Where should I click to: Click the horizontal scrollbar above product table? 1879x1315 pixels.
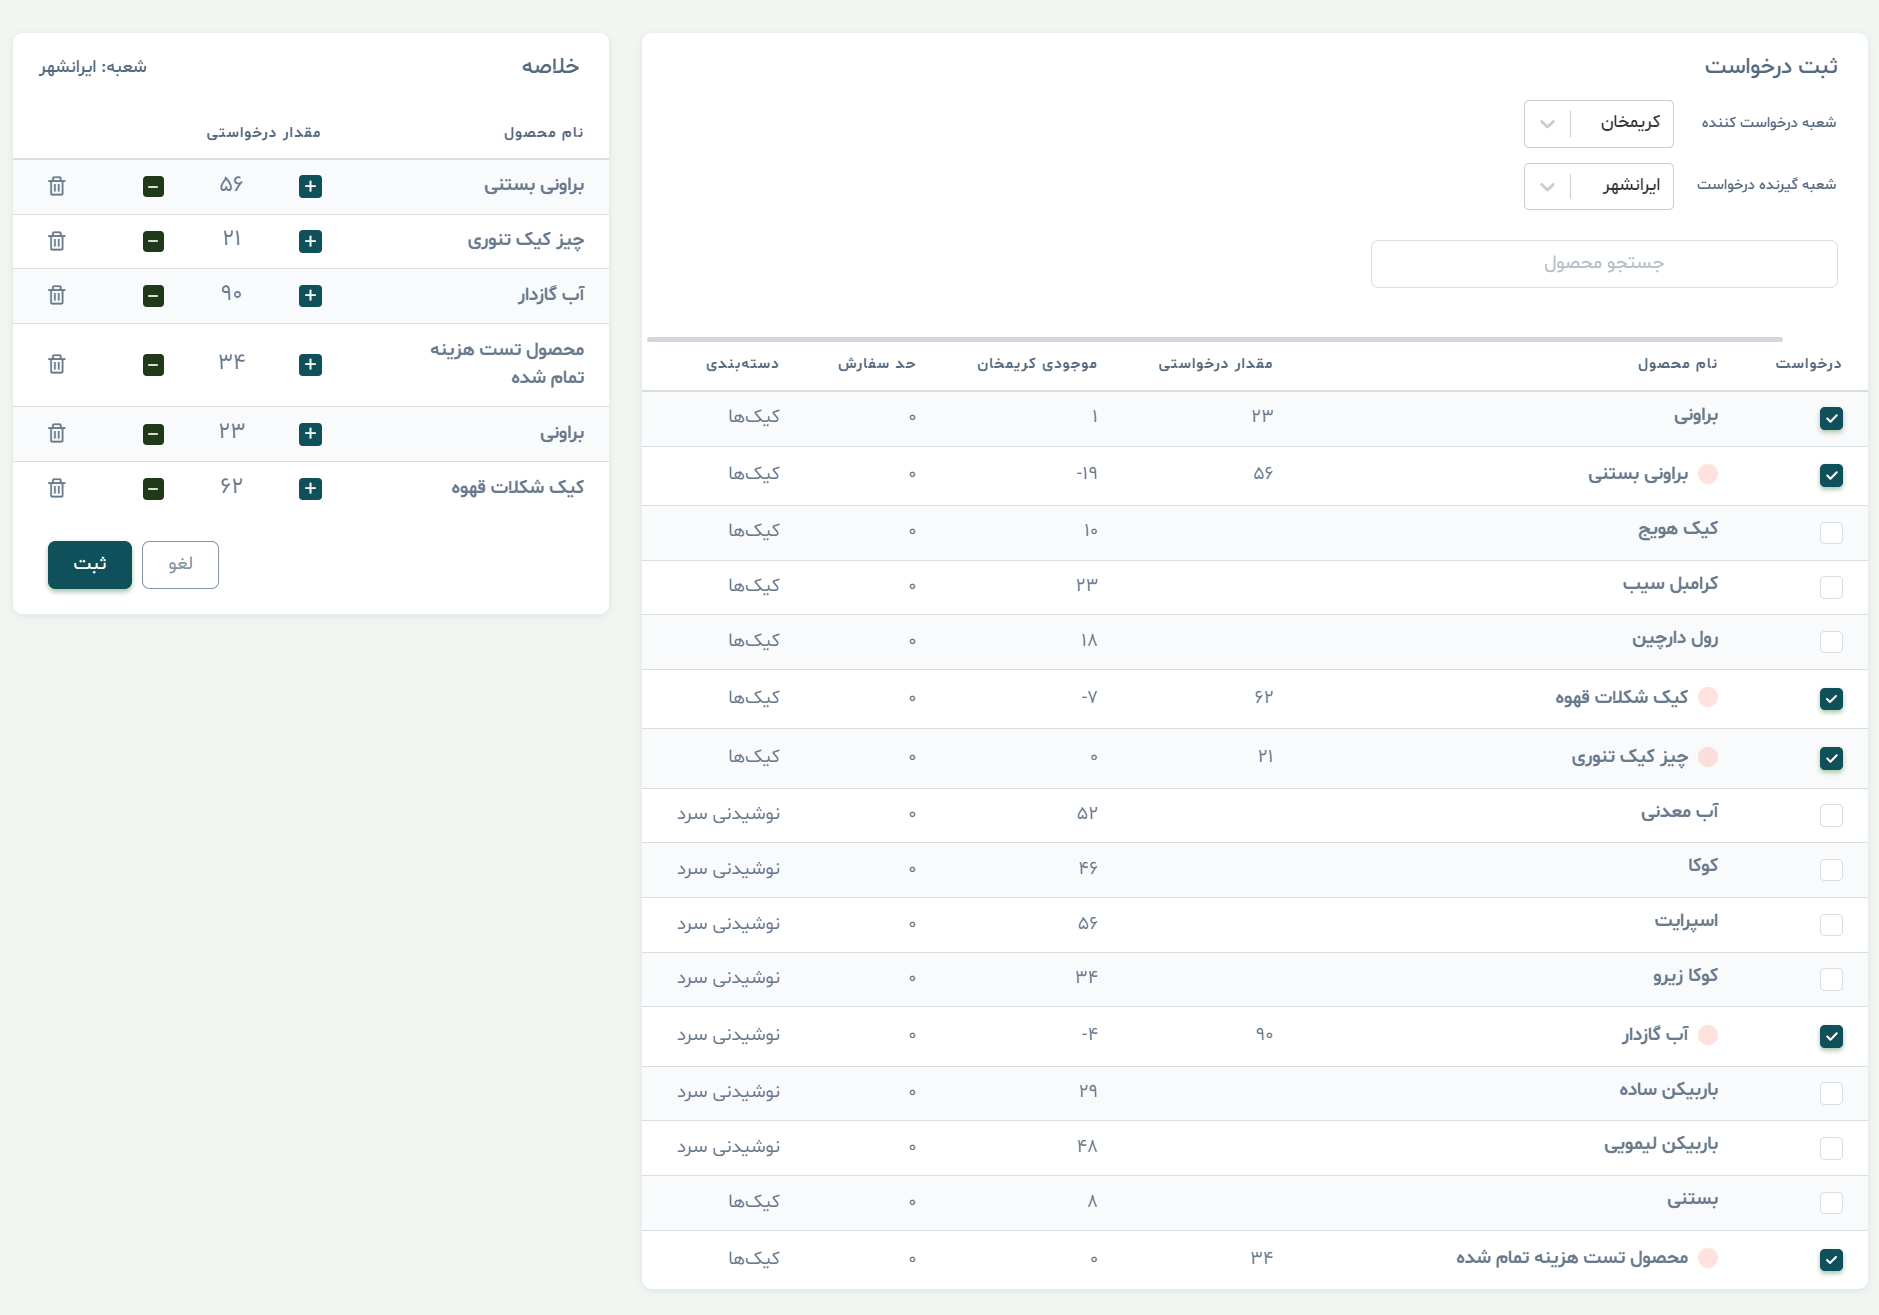coord(1214,339)
